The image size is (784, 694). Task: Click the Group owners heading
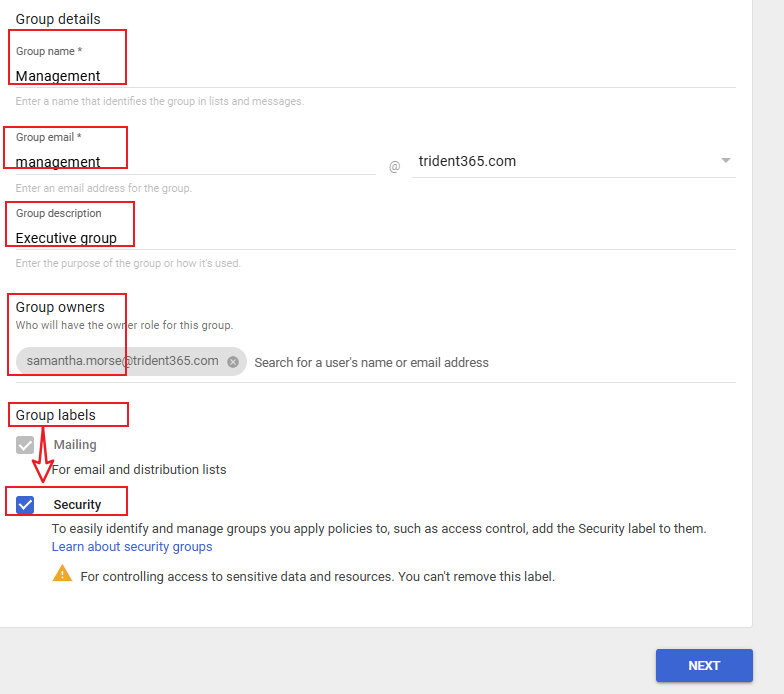coord(60,307)
